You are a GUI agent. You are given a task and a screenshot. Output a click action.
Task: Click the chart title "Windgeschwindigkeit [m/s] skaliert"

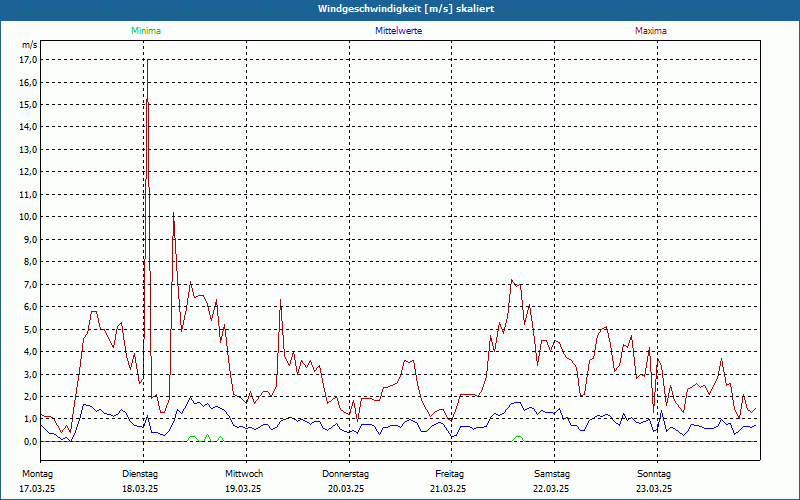tap(406, 9)
